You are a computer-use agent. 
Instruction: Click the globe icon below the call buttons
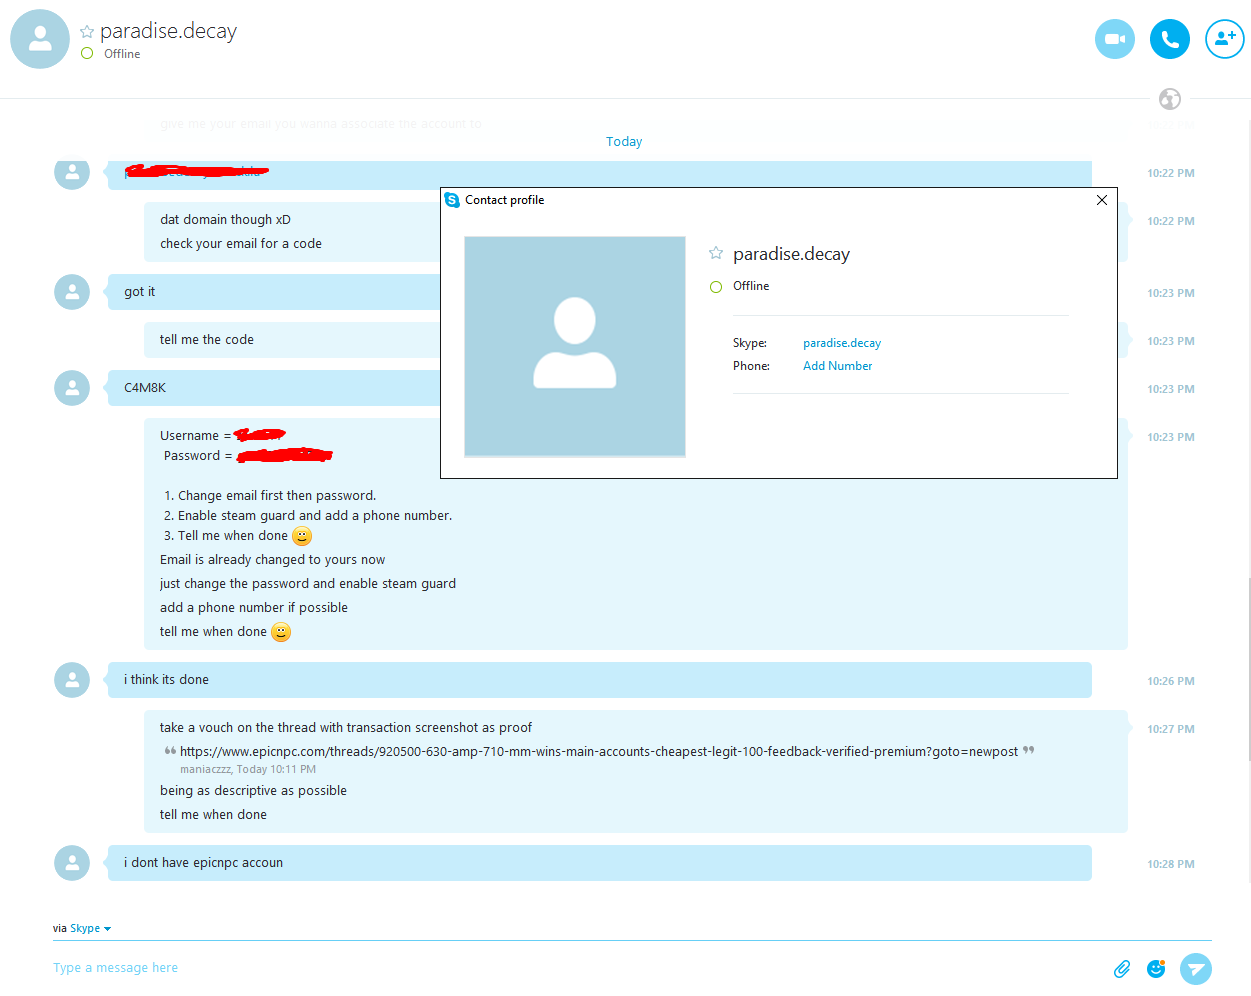(1170, 99)
